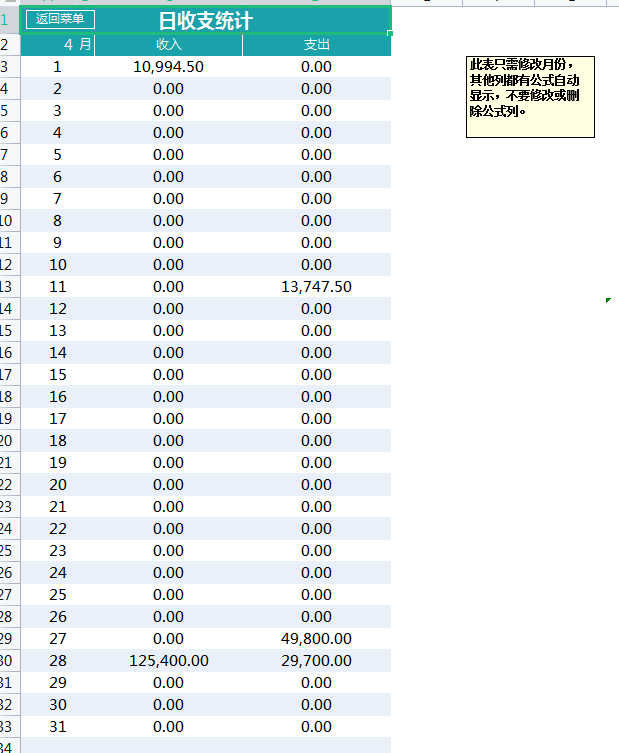619x753 pixels.
Task: Select expense value 13,747.50
Action: tap(316, 287)
